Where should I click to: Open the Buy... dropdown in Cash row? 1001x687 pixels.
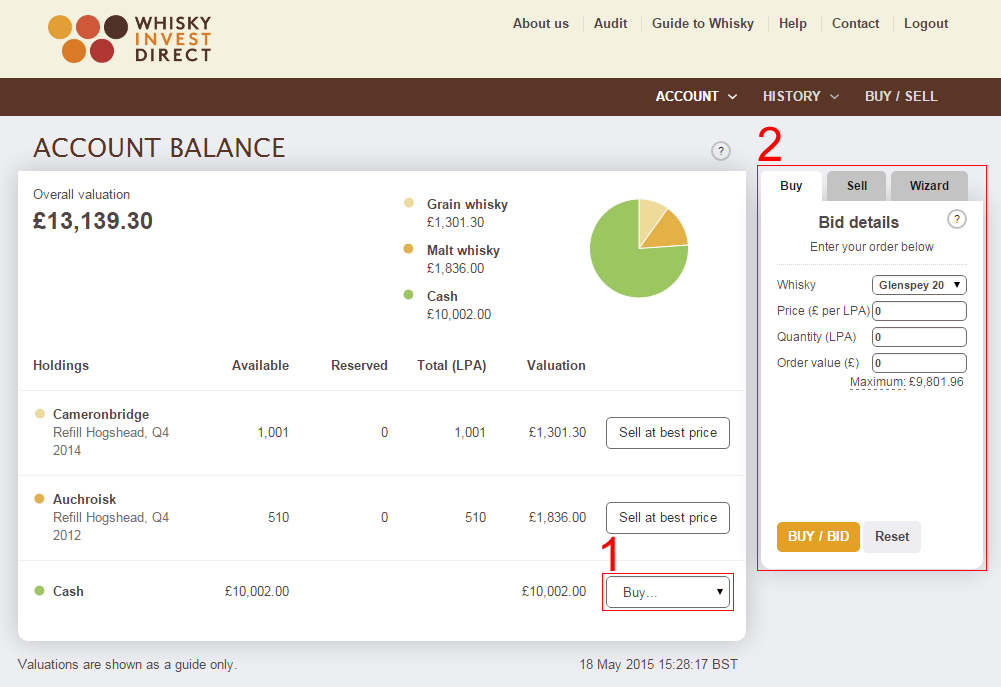pos(668,592)
